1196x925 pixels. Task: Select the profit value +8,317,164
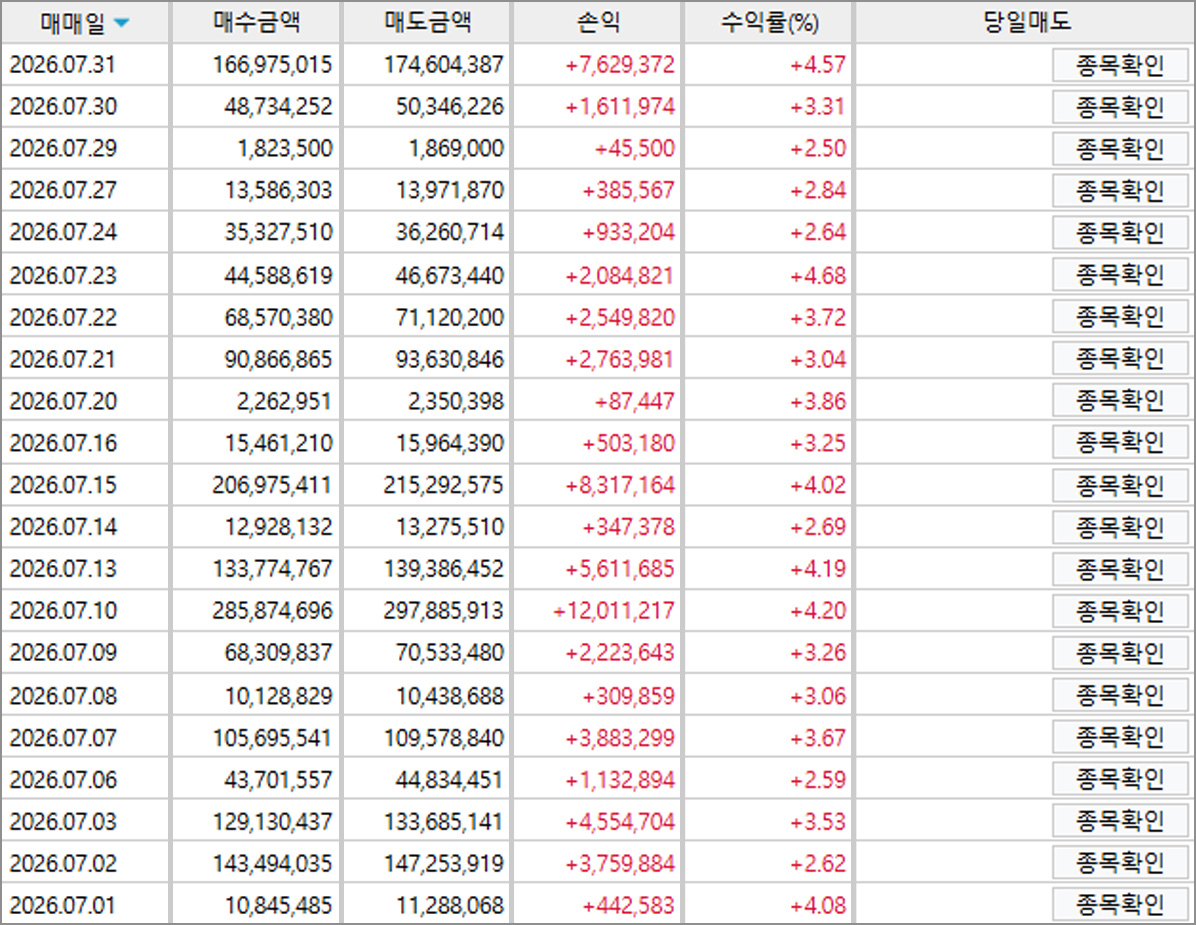(x=620, y=485)
